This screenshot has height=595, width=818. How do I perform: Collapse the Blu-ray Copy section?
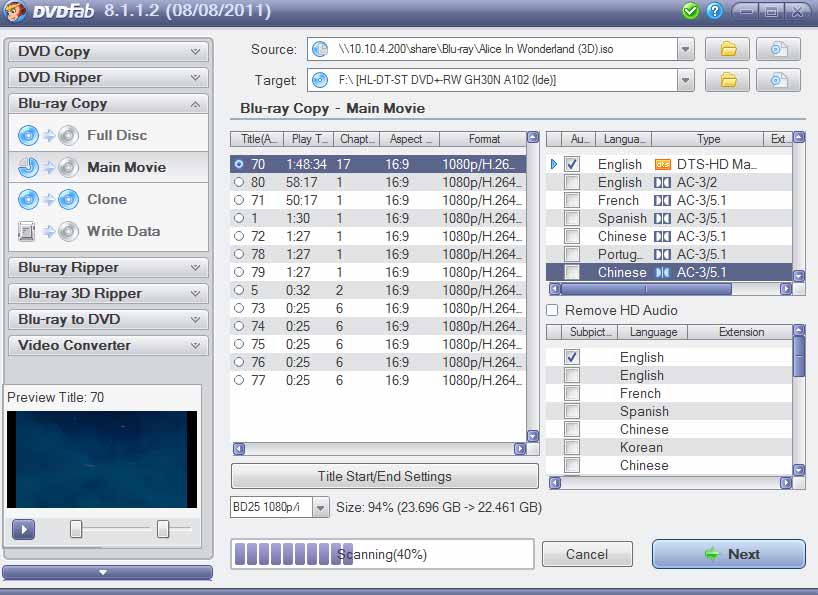point(108,104)
